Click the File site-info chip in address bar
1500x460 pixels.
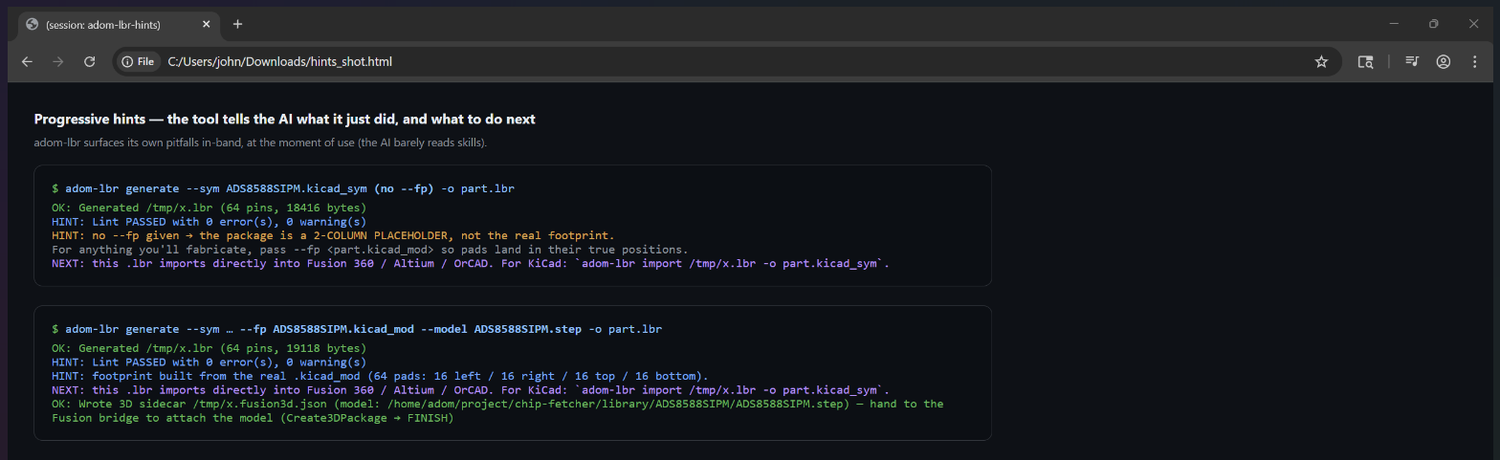click(x=138, y=62)
